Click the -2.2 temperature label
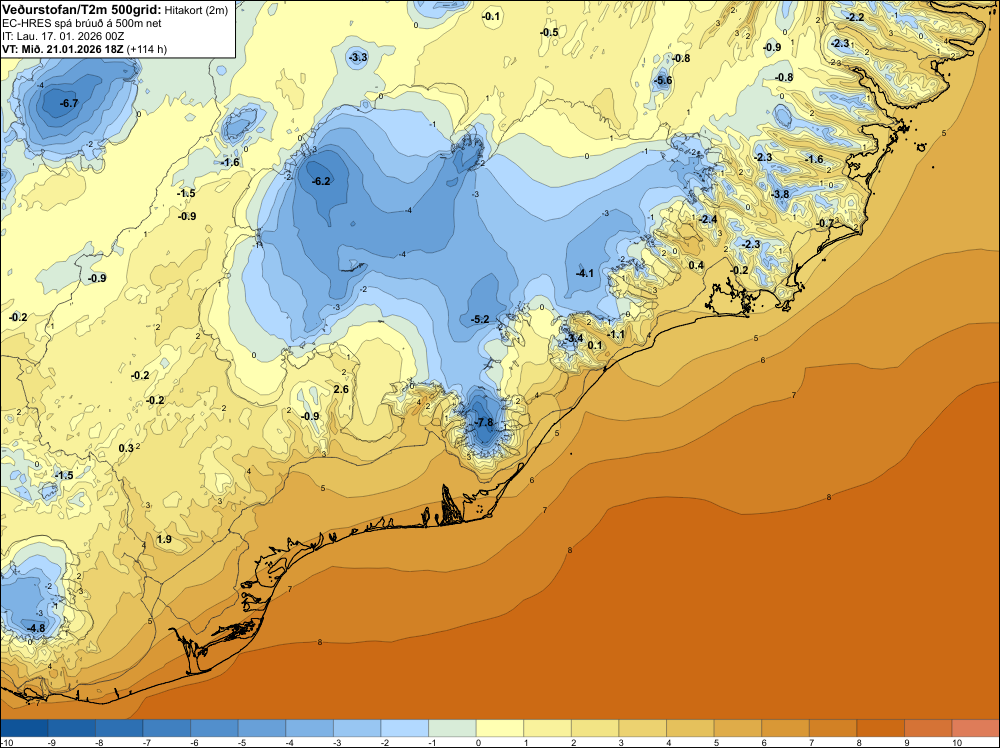 coord(855,17)
